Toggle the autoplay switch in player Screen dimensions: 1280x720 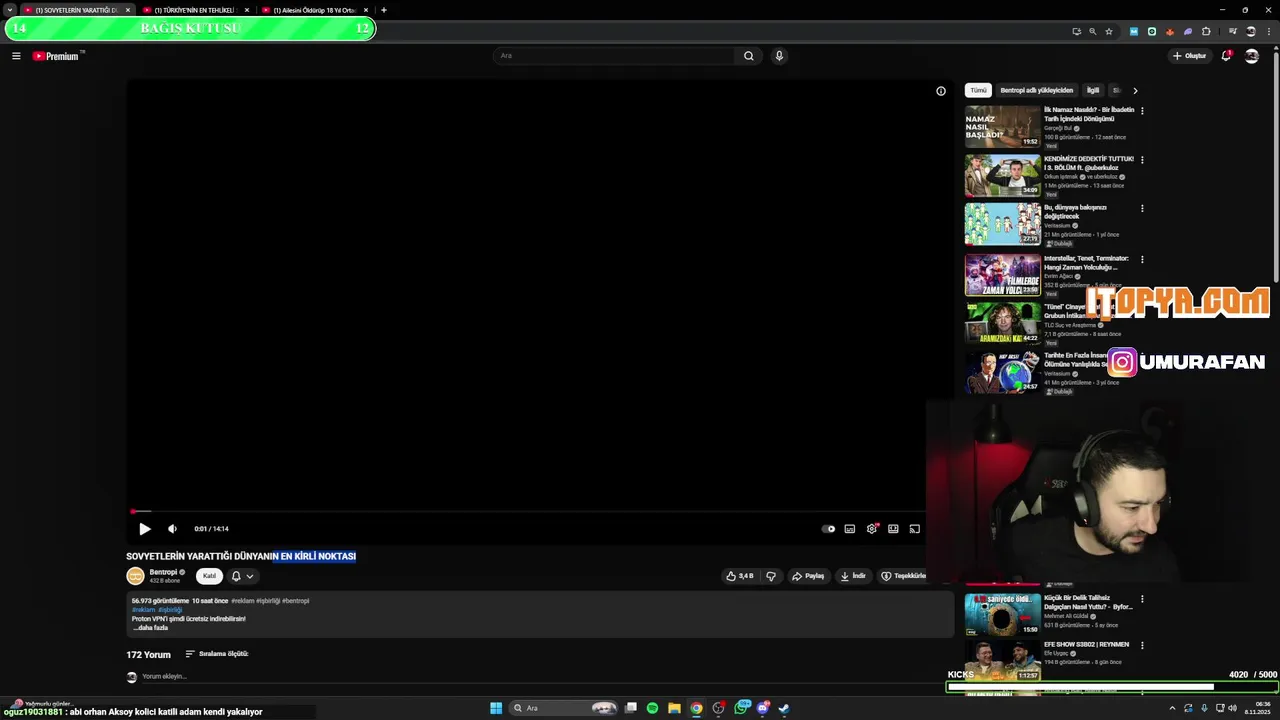[828, 529]
